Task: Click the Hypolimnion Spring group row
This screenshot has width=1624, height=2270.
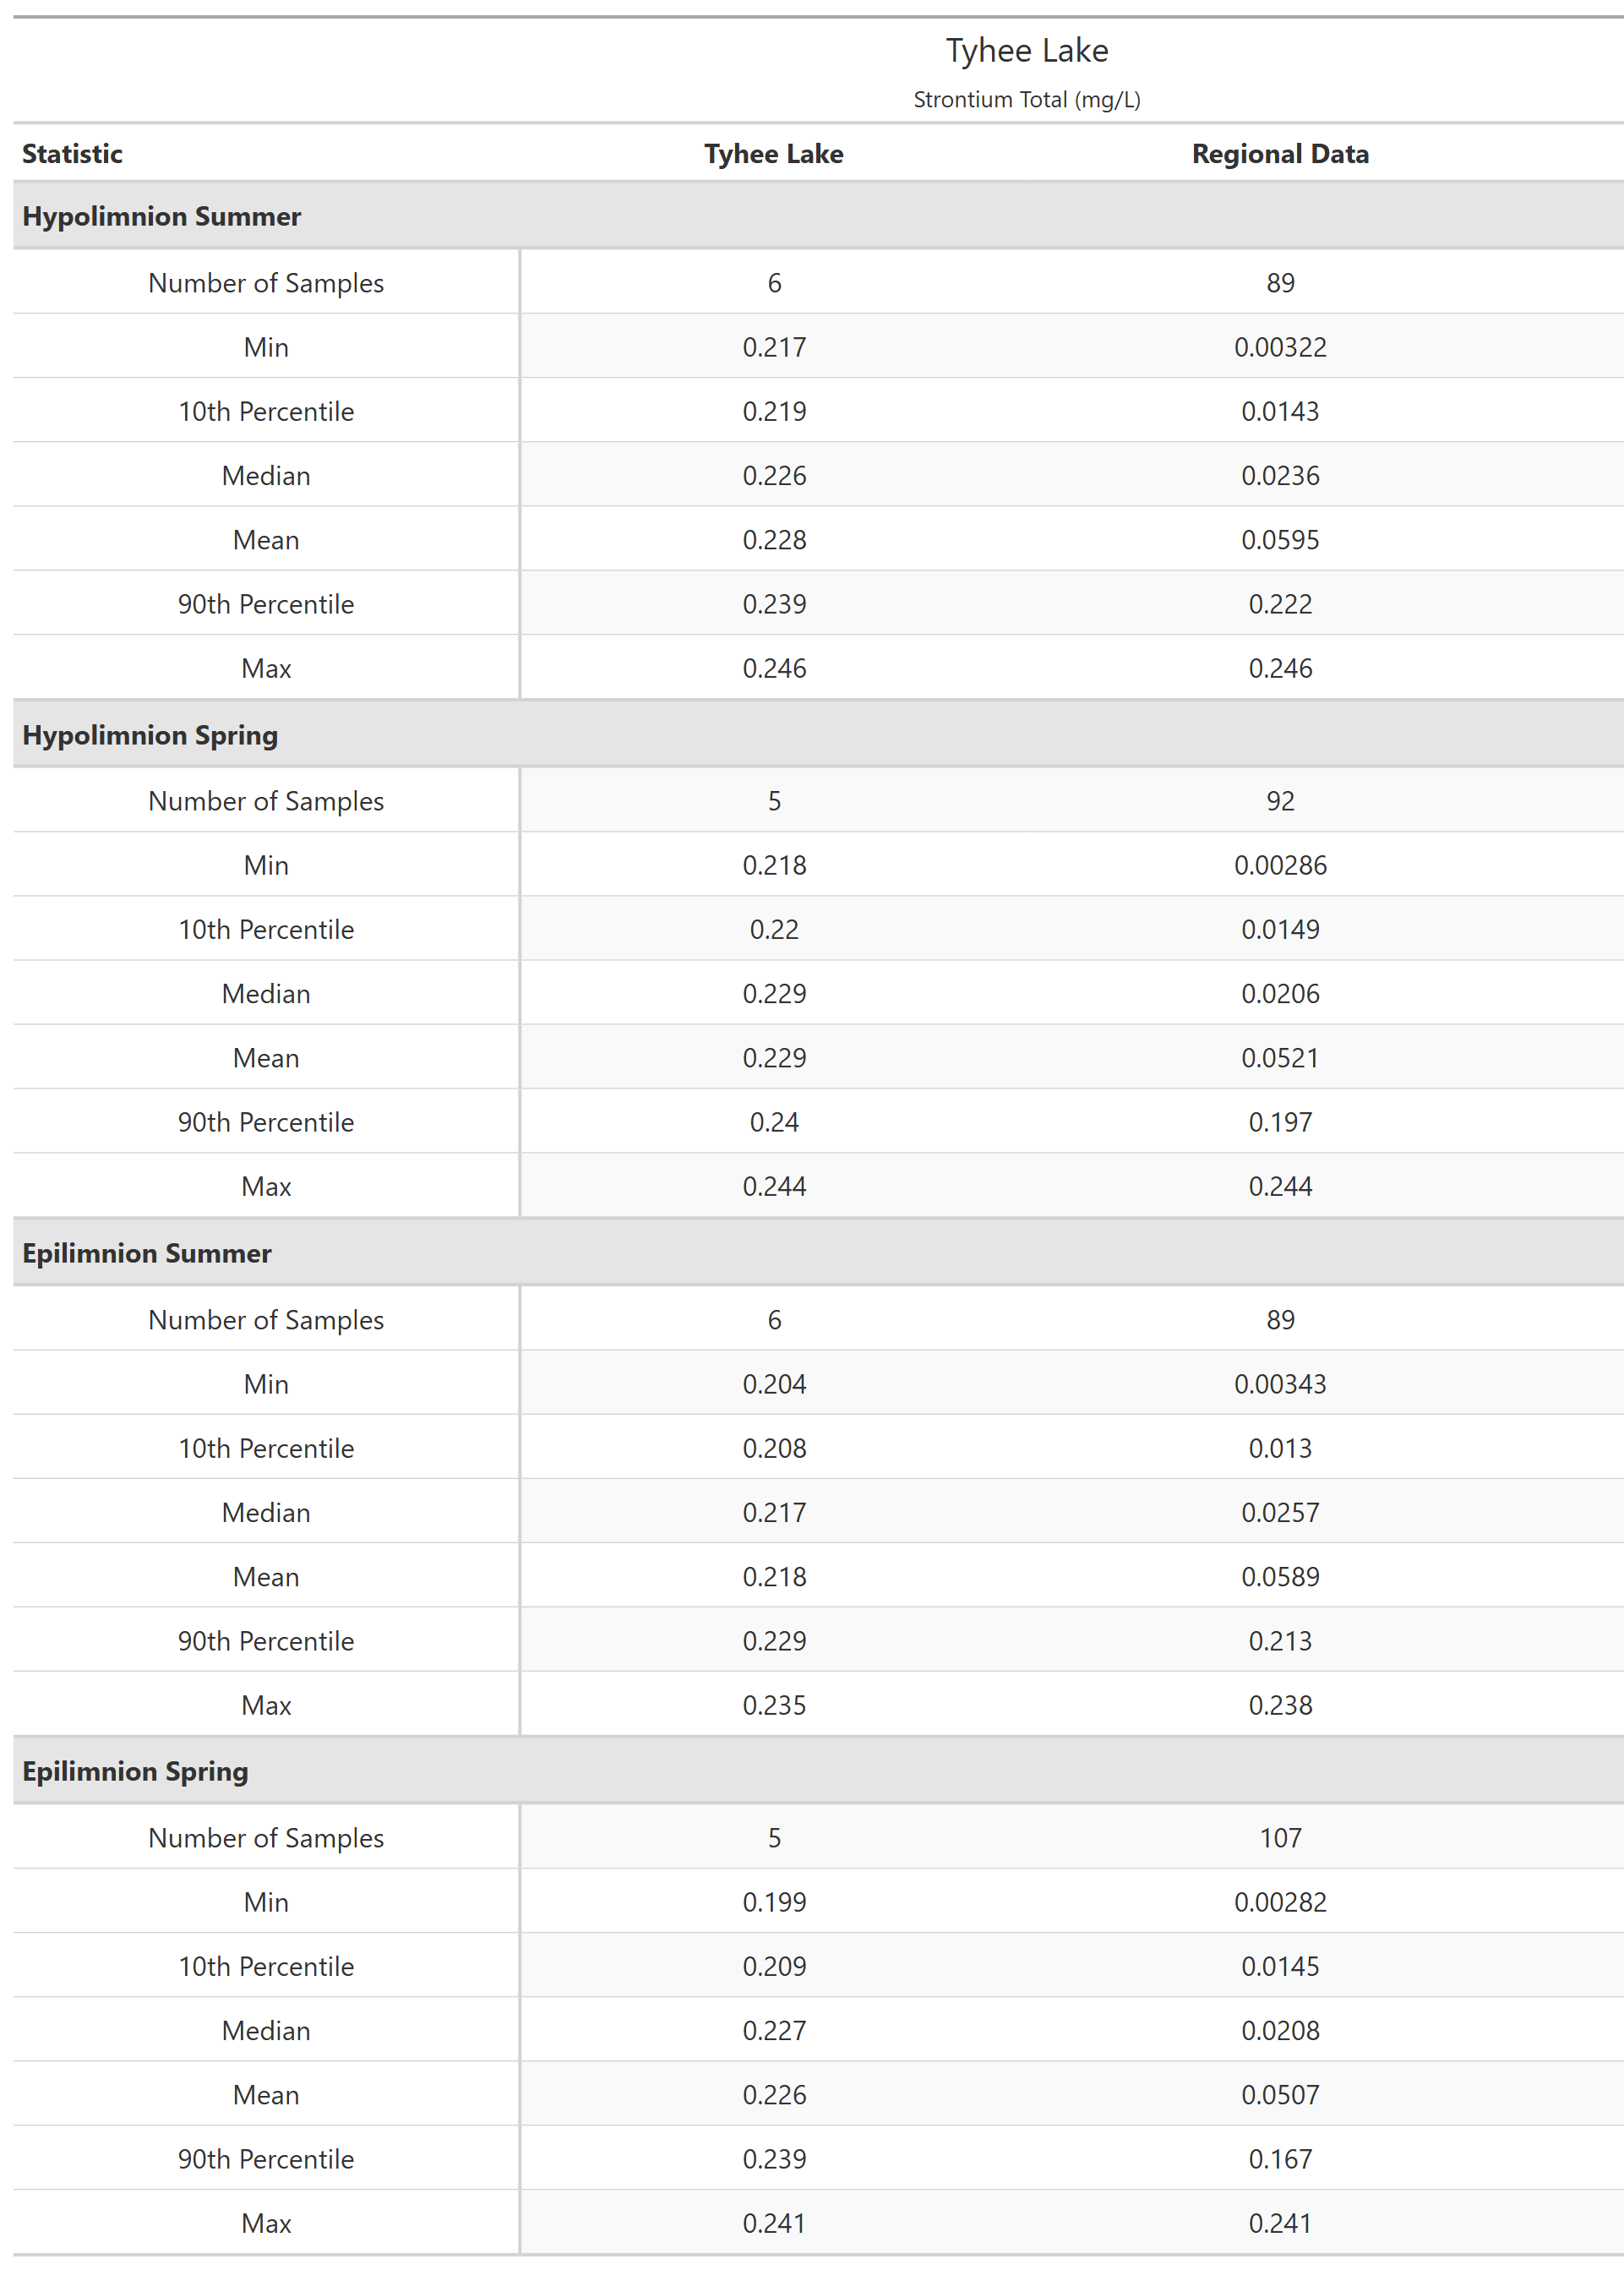Action: [x=150, y=735]
